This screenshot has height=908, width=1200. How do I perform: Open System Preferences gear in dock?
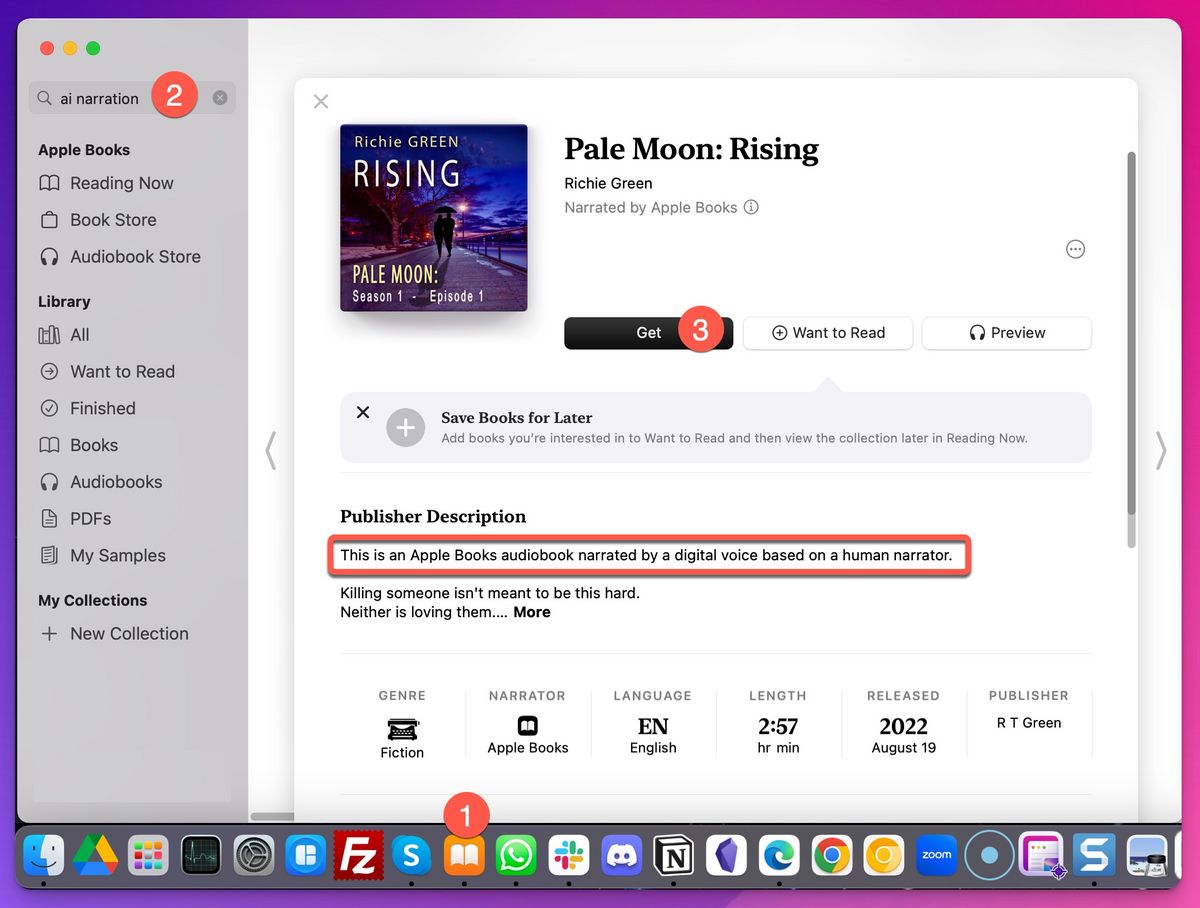[253, 855]
